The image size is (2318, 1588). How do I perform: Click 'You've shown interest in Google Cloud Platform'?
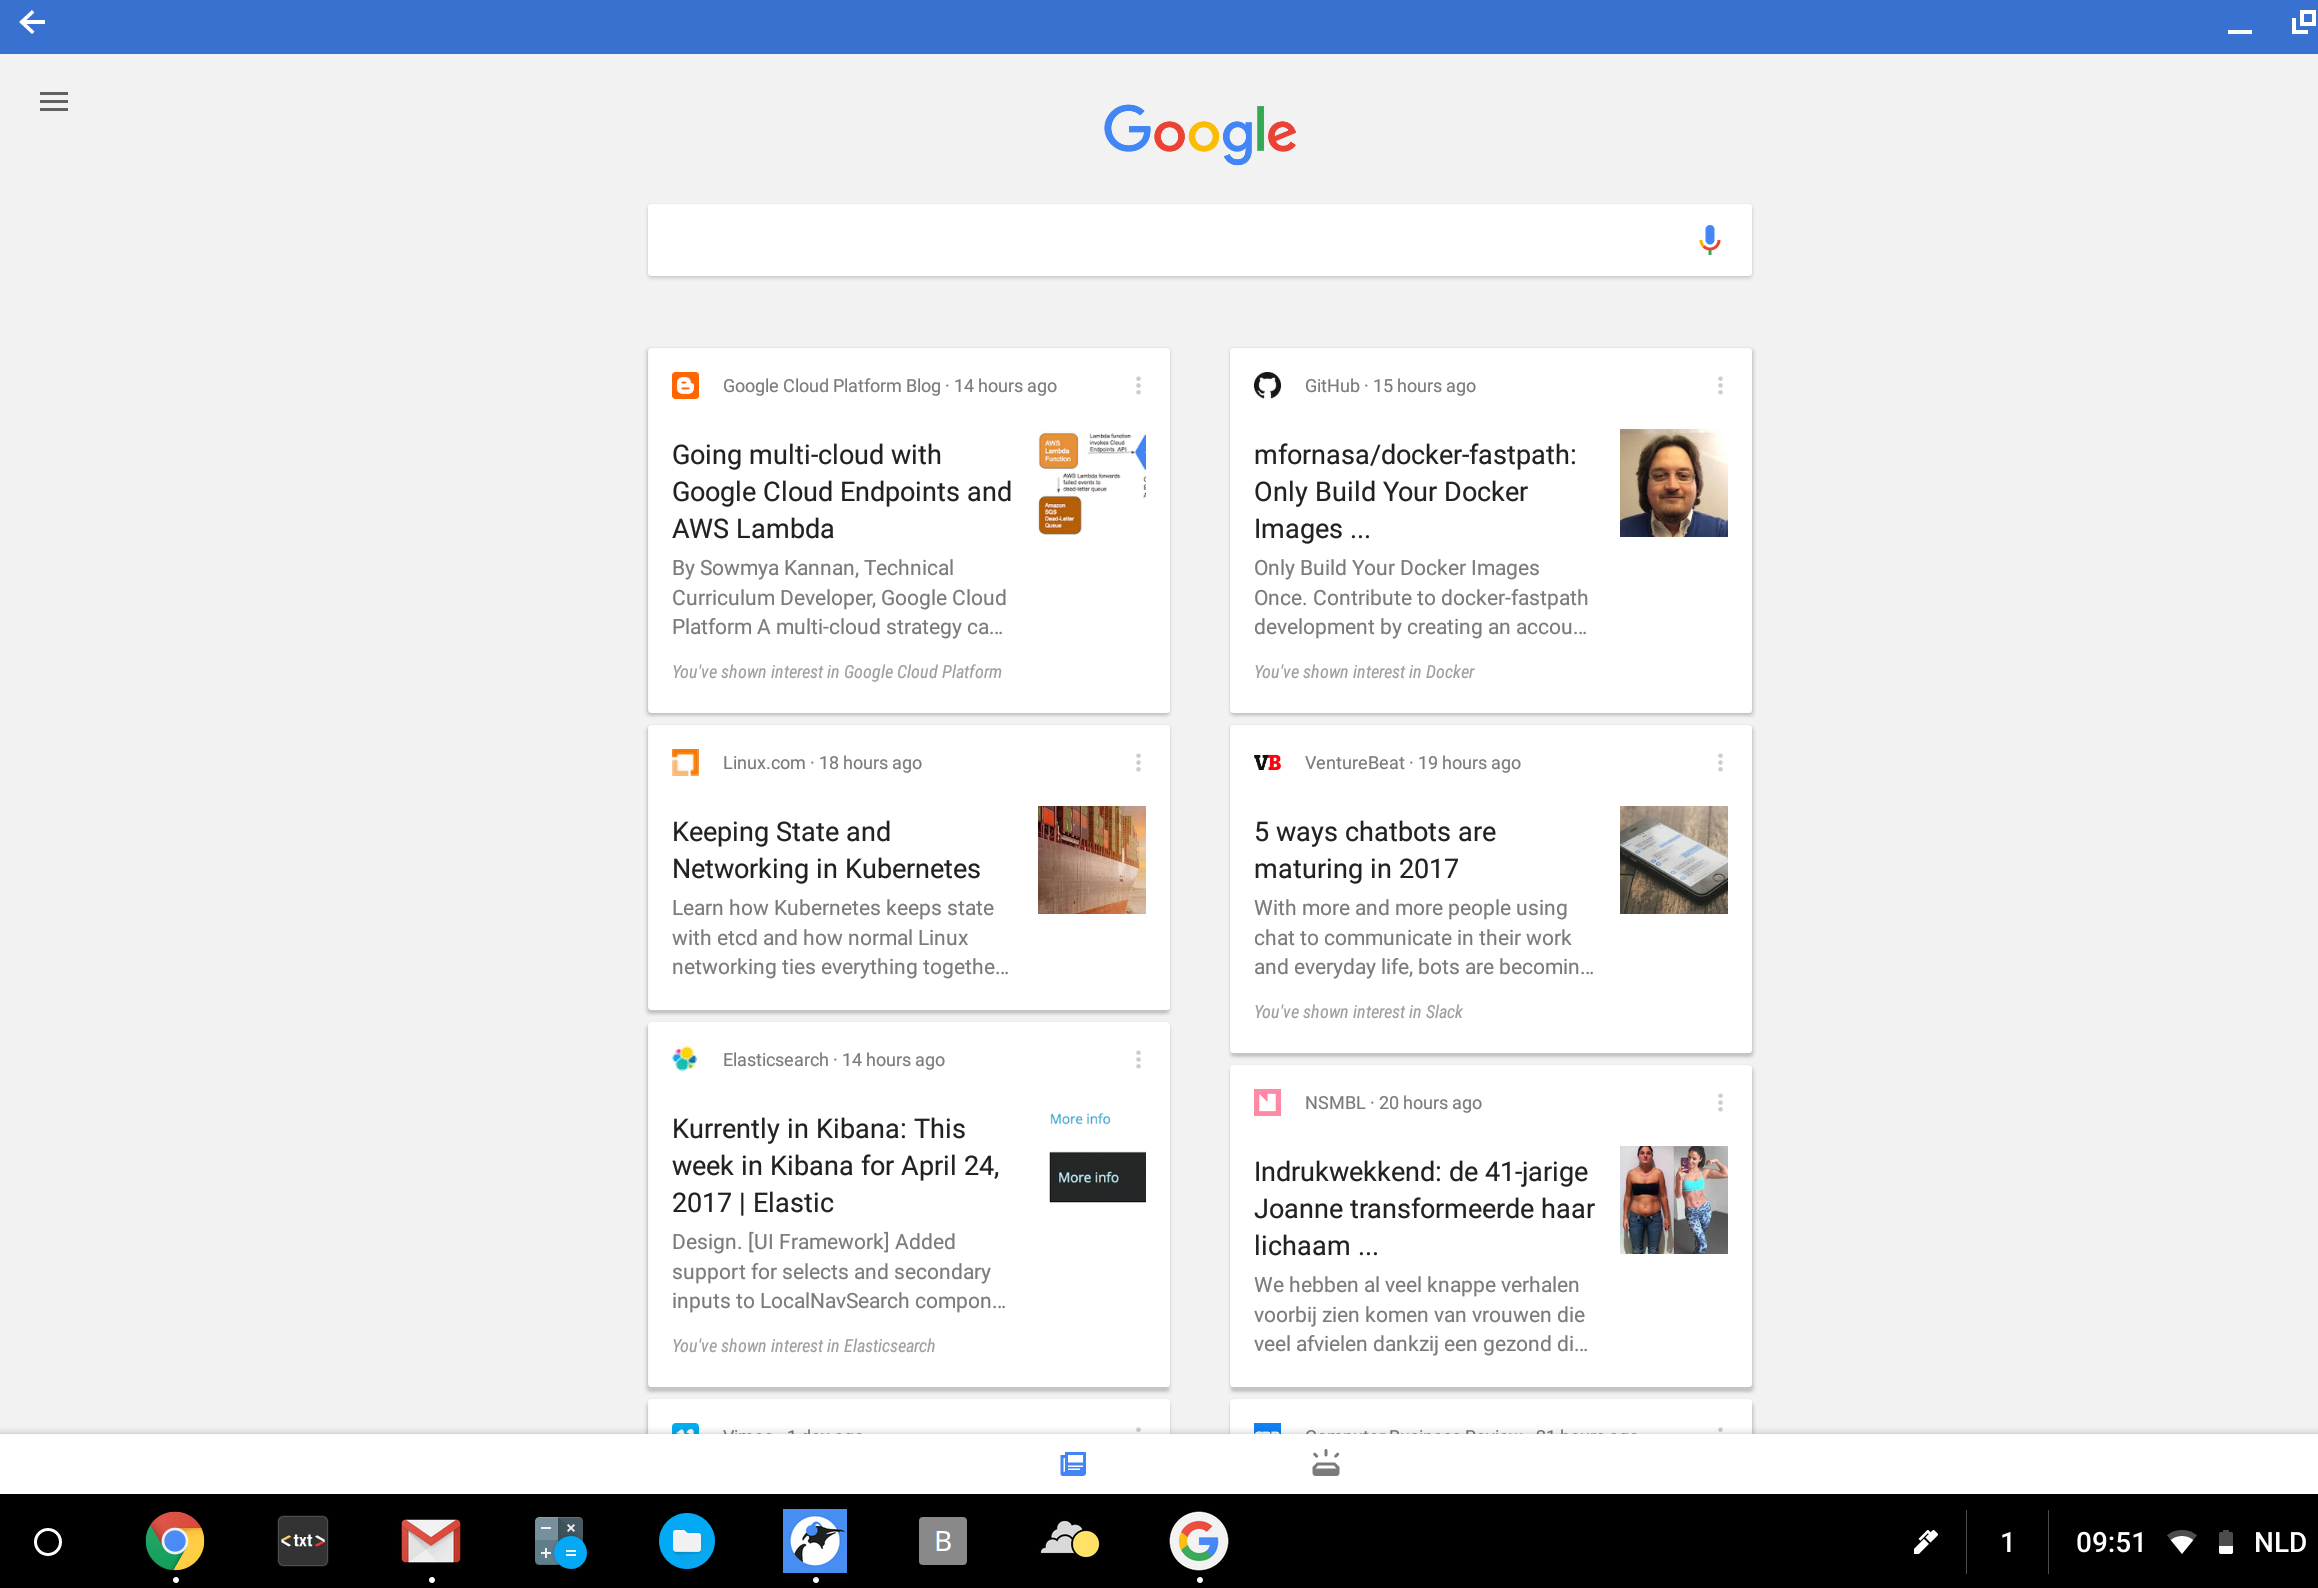[x=837, y=672]
